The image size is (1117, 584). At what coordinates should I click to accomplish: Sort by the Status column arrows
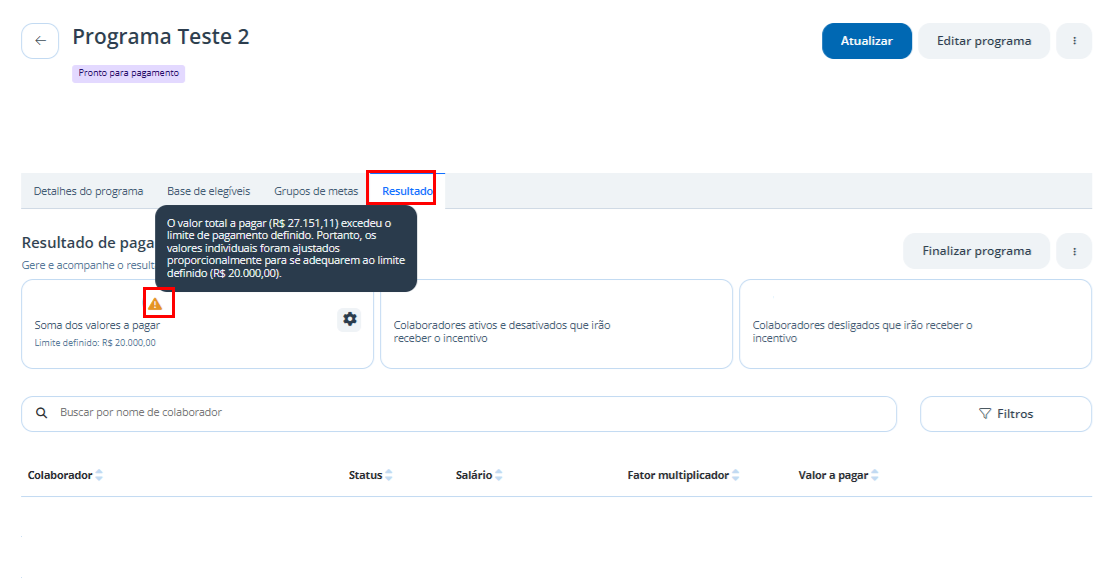[x=389, y=475]
